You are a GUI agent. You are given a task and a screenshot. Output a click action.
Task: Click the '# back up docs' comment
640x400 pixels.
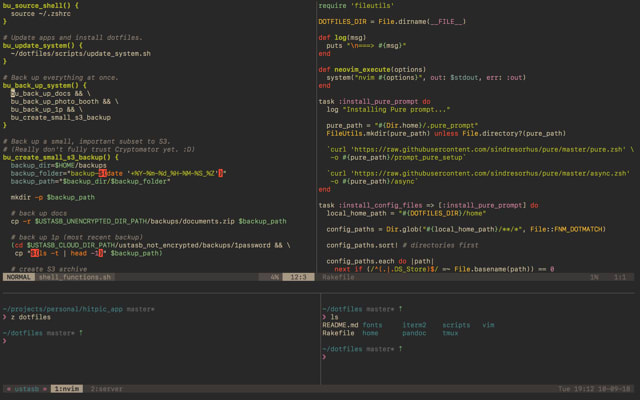click(x=39, y=213)
